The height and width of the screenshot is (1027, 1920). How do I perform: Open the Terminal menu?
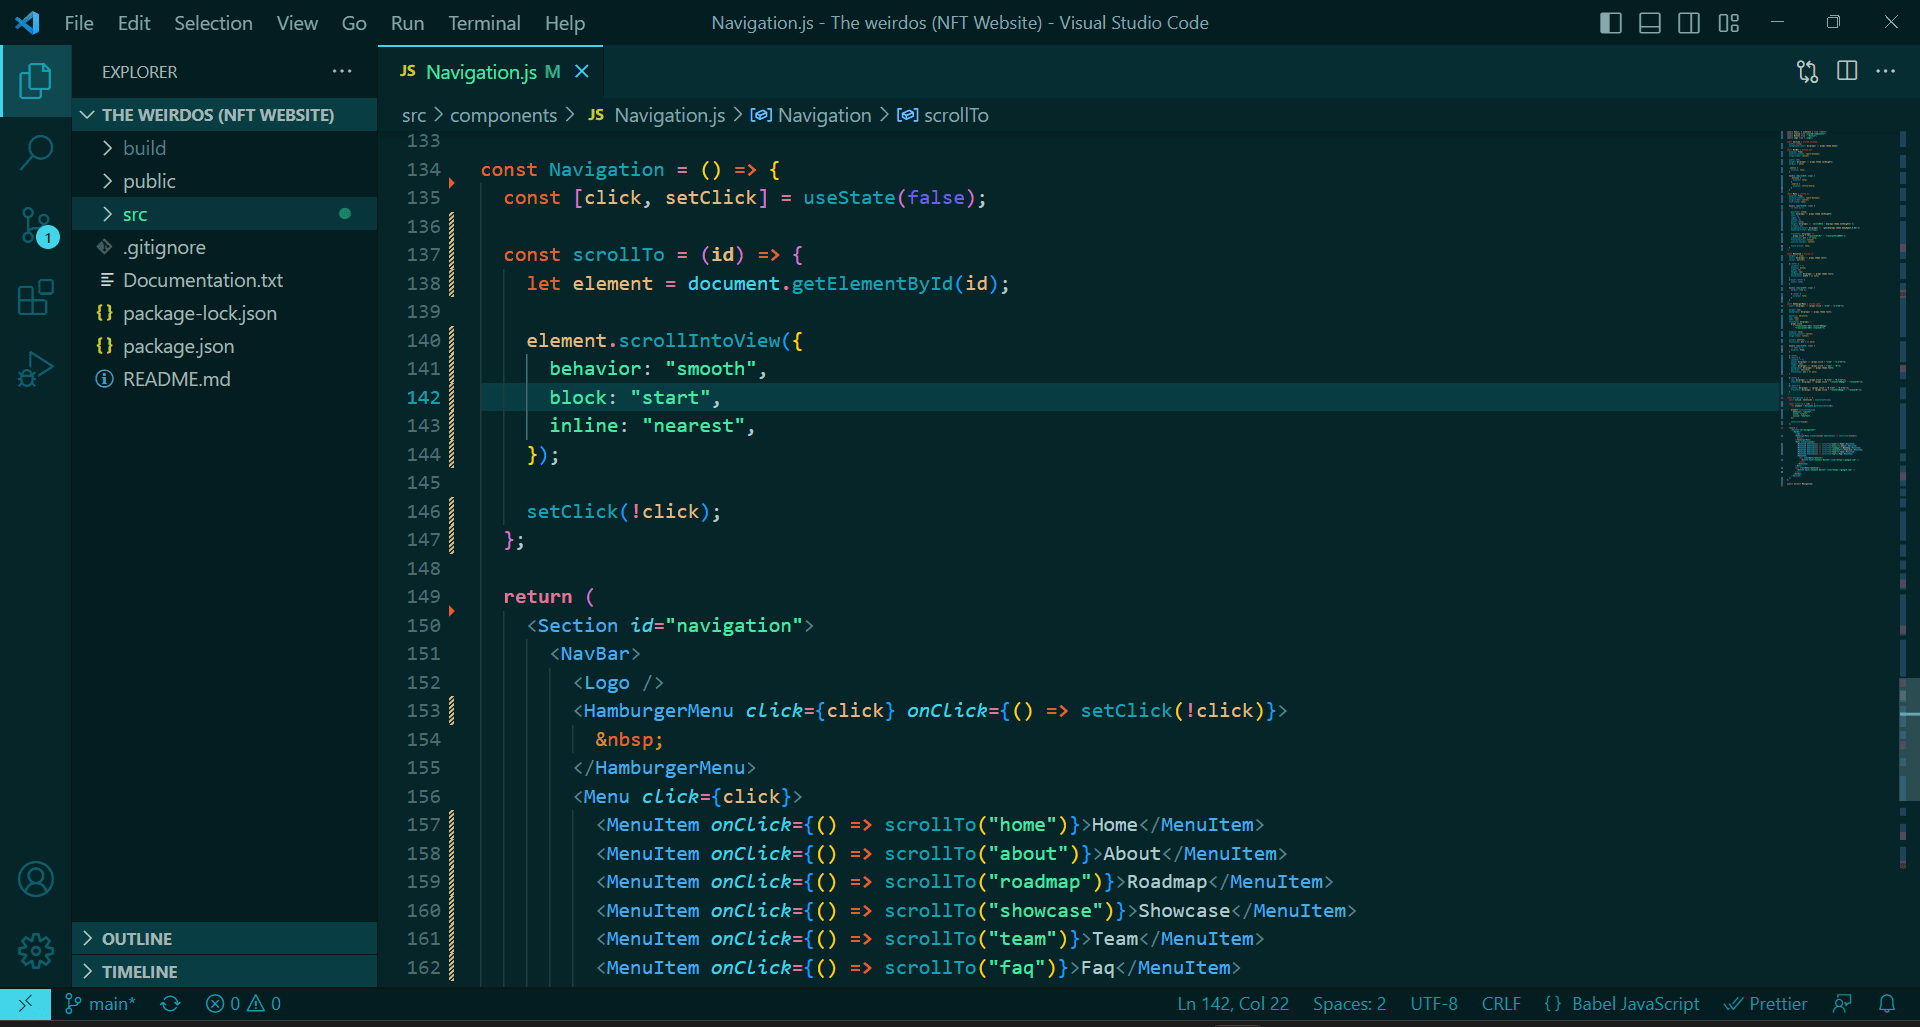(x=484, y=22)
